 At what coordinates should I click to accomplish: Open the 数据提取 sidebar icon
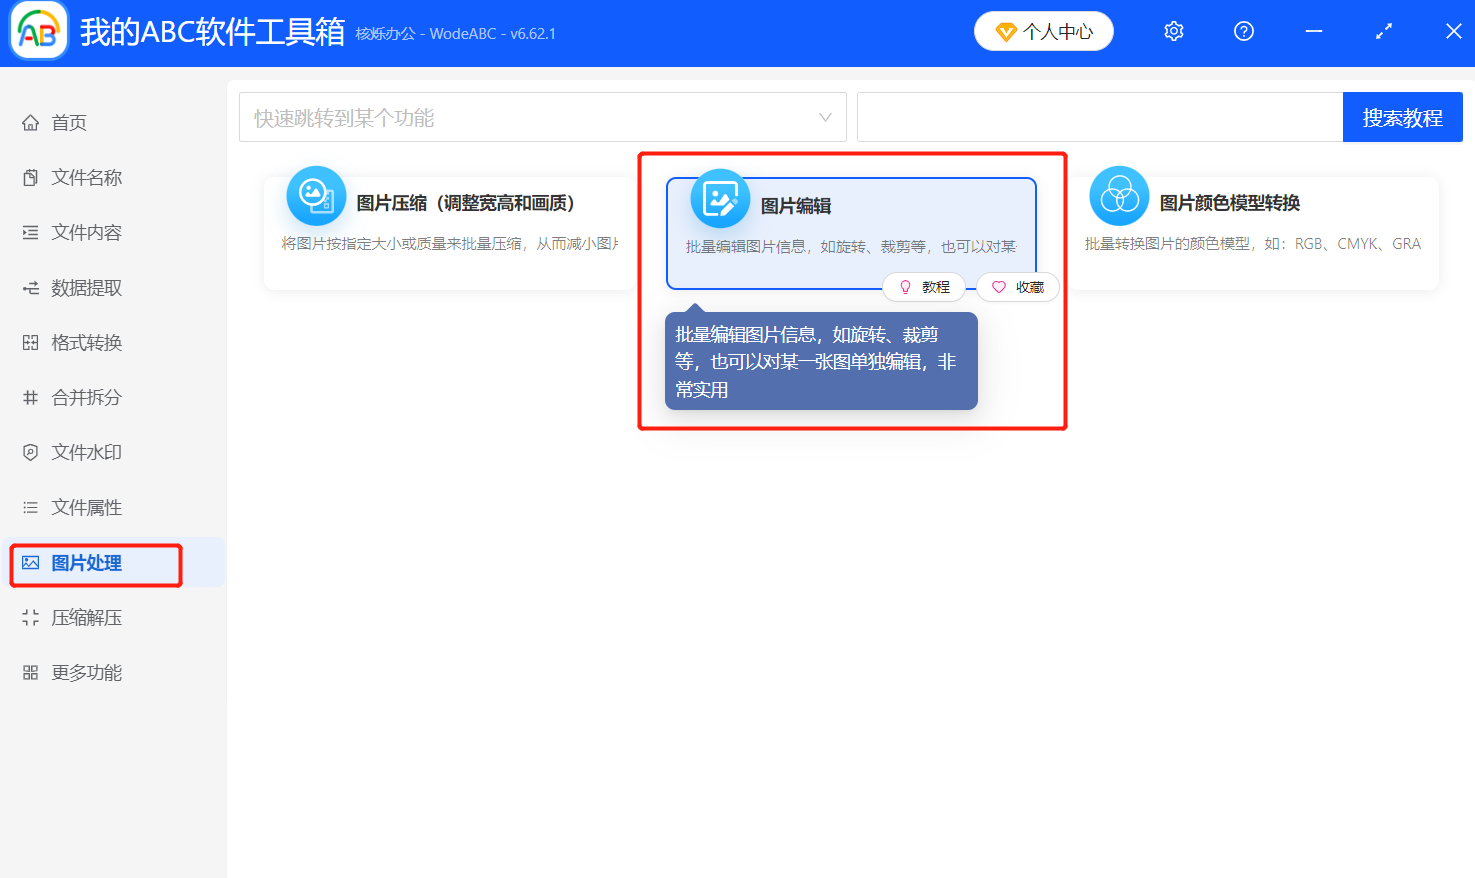[x=30, y=287]
